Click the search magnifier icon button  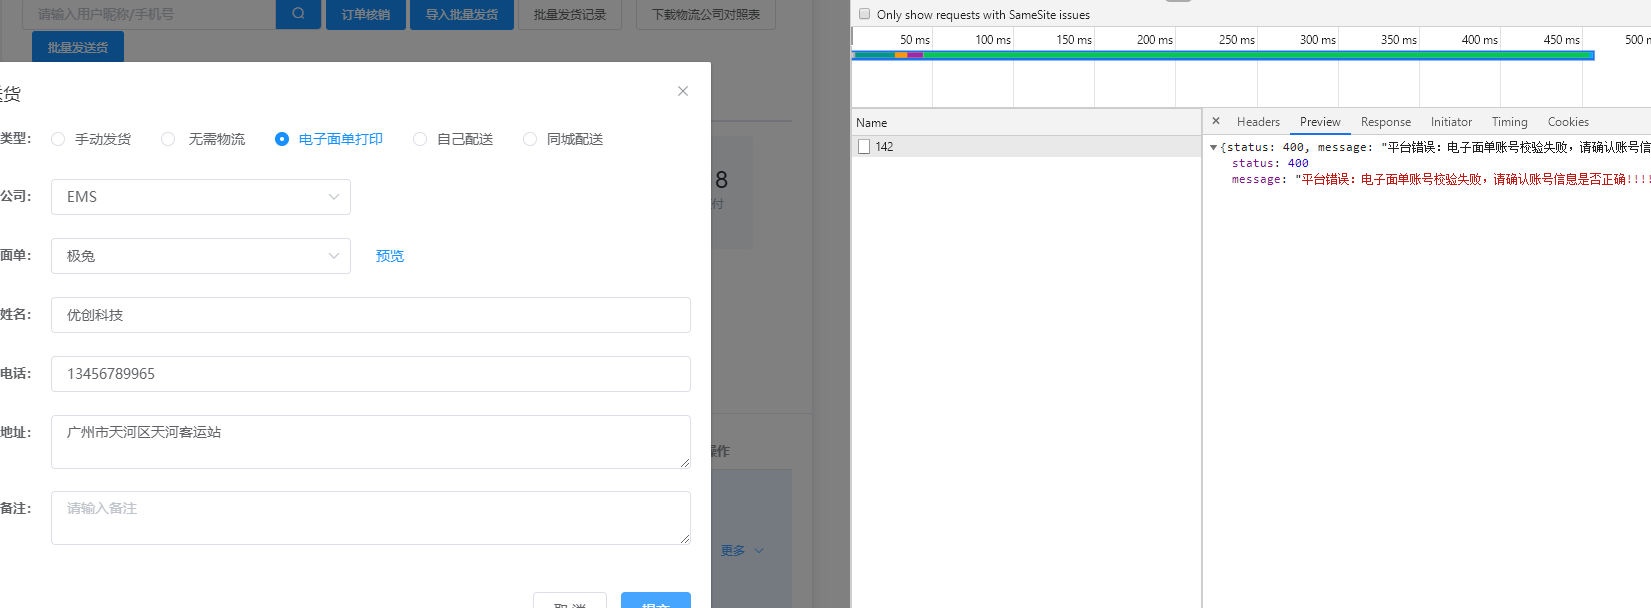pos(298,14)
